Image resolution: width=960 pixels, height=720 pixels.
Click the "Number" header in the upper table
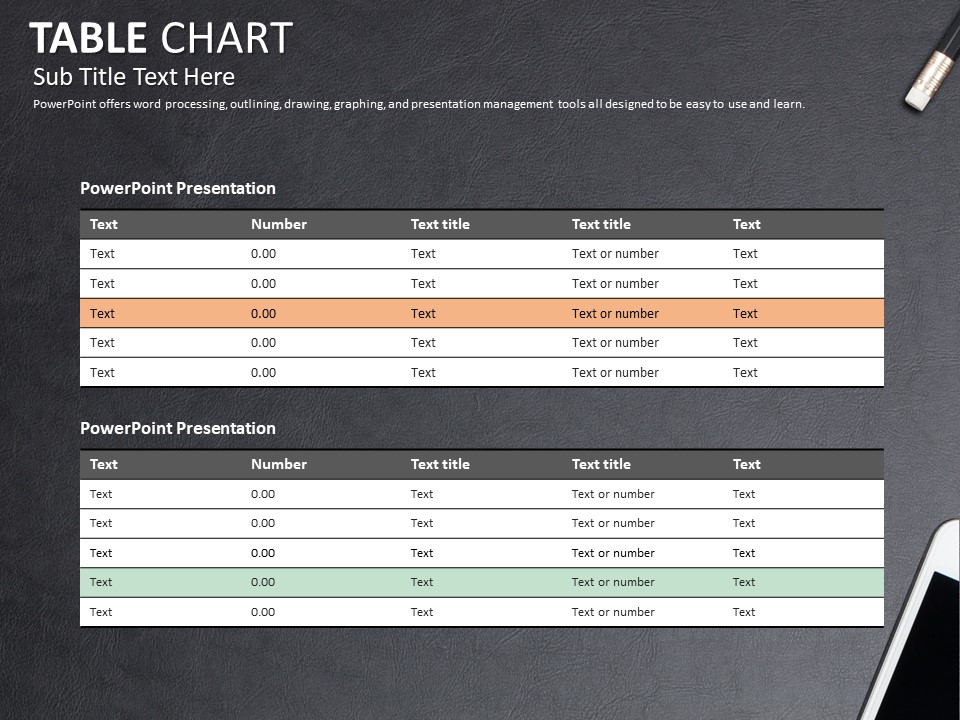pos(279,224)
